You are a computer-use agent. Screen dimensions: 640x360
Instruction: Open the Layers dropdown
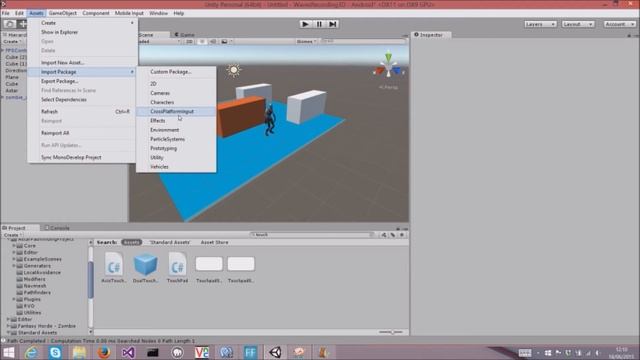540,24
